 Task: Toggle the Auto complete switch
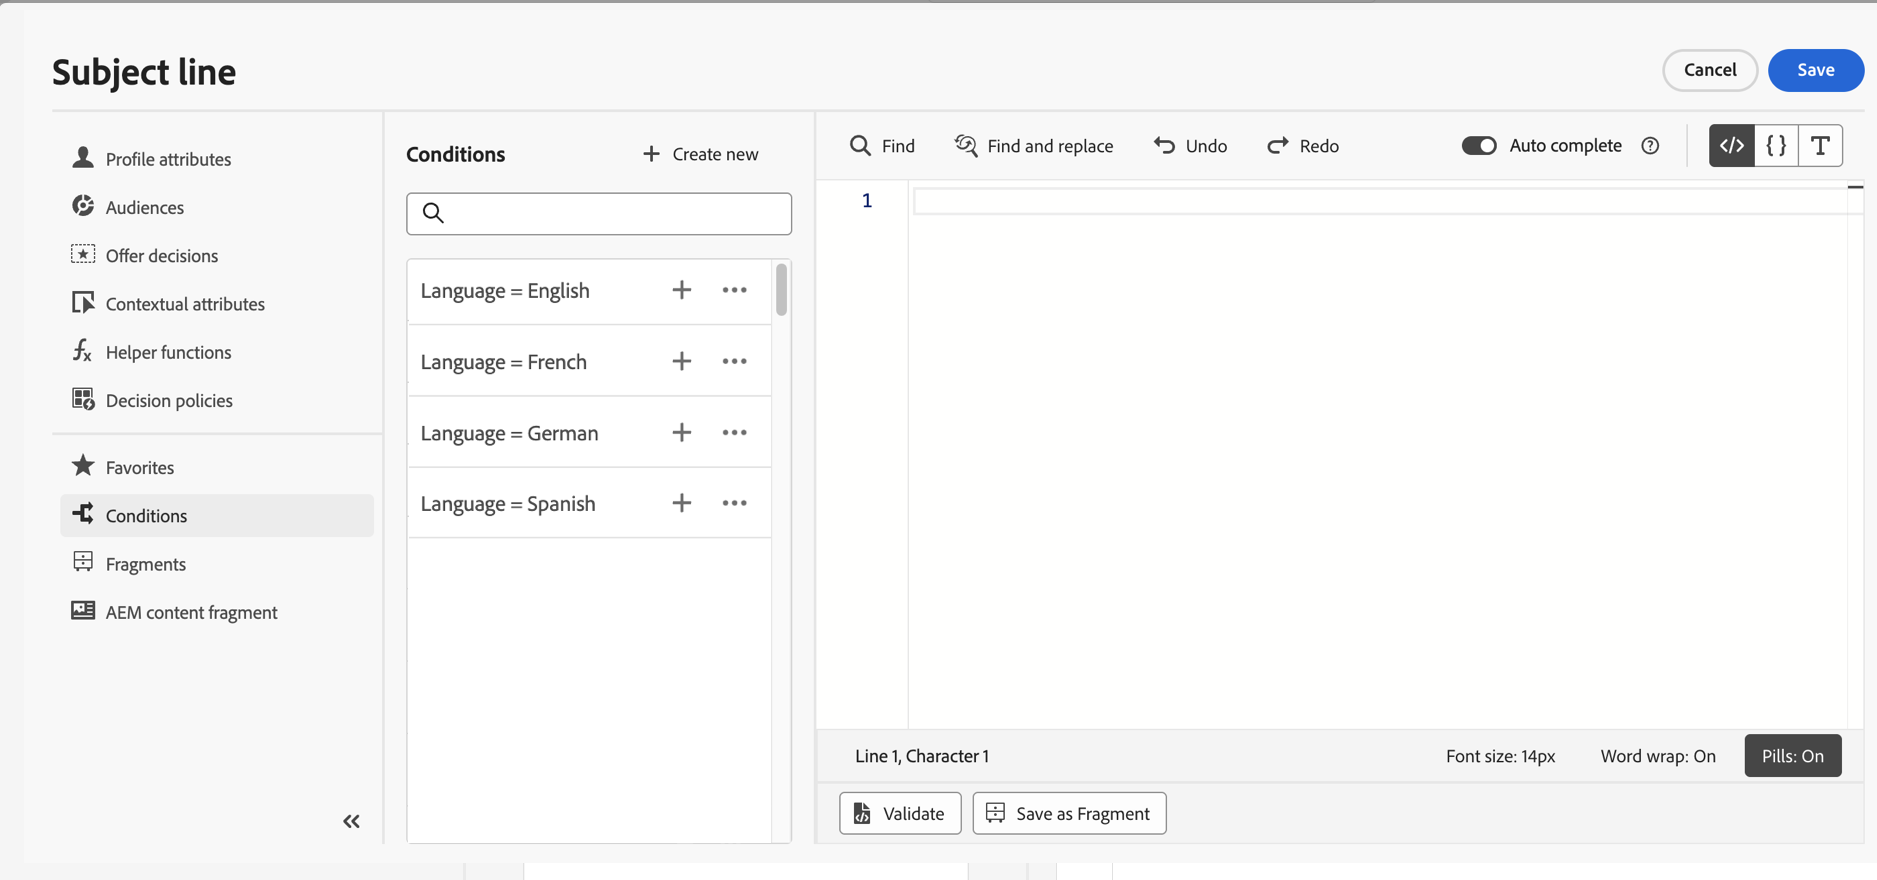coord(1479,146)
